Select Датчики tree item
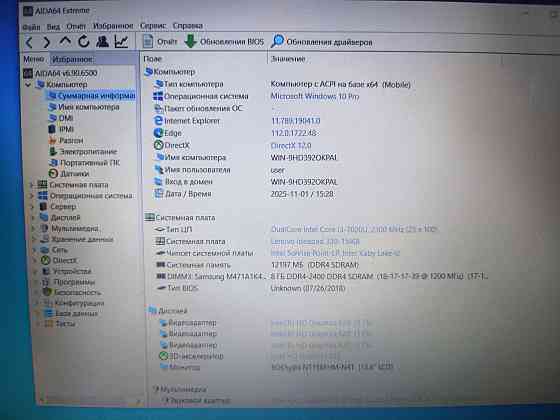Image resolution: width=560 pixels, height=420 pixels. [69, 174]
